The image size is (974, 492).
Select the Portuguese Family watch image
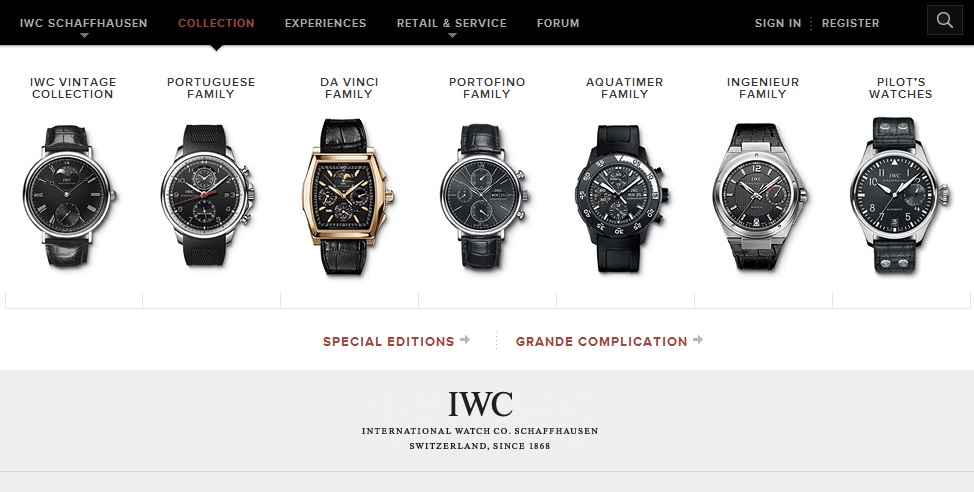click(x=207, y=195)
